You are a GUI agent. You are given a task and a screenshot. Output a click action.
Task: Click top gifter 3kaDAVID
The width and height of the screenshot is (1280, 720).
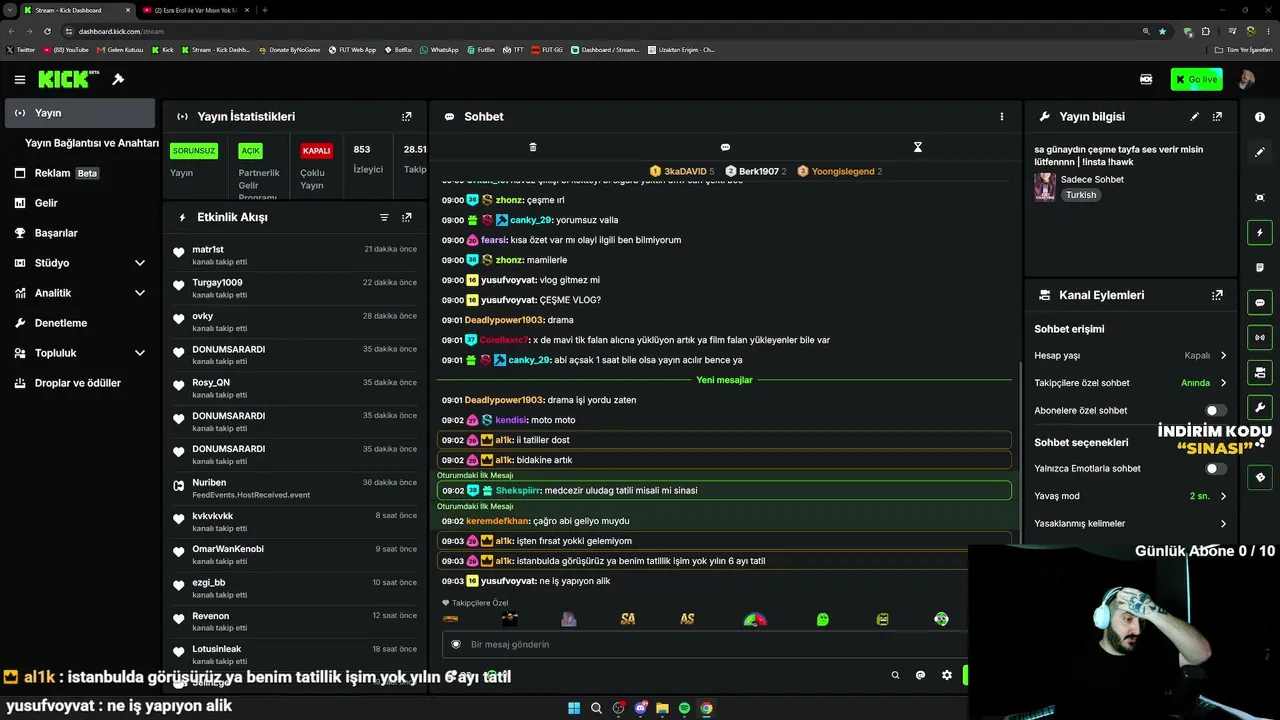point(685,172)
